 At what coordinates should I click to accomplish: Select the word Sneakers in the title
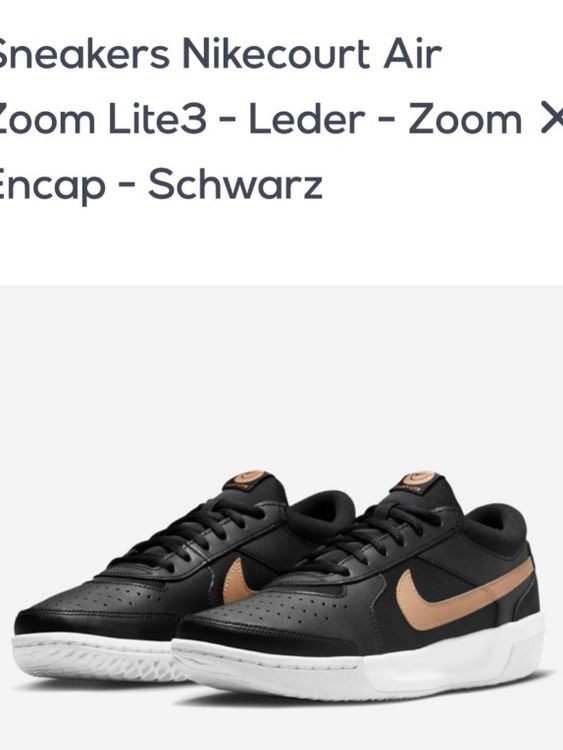[x=81, y=53]
